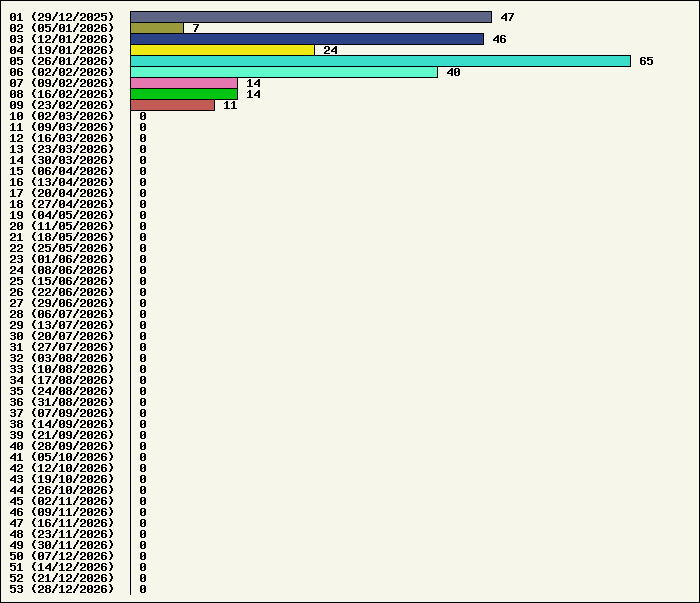Click the row label 01 (29/12/2025)

click(x=62, y=17)
